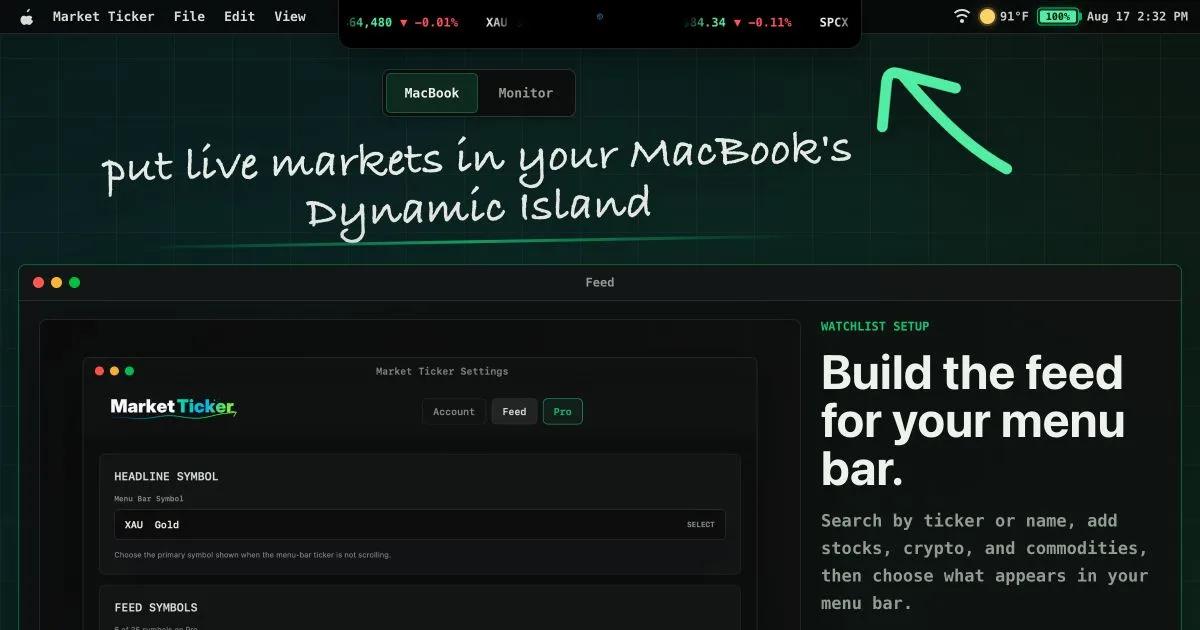Click the Wi-Fi status icon
The width and height of the screenshot is (1200, 630).
(x=962, y=16)
